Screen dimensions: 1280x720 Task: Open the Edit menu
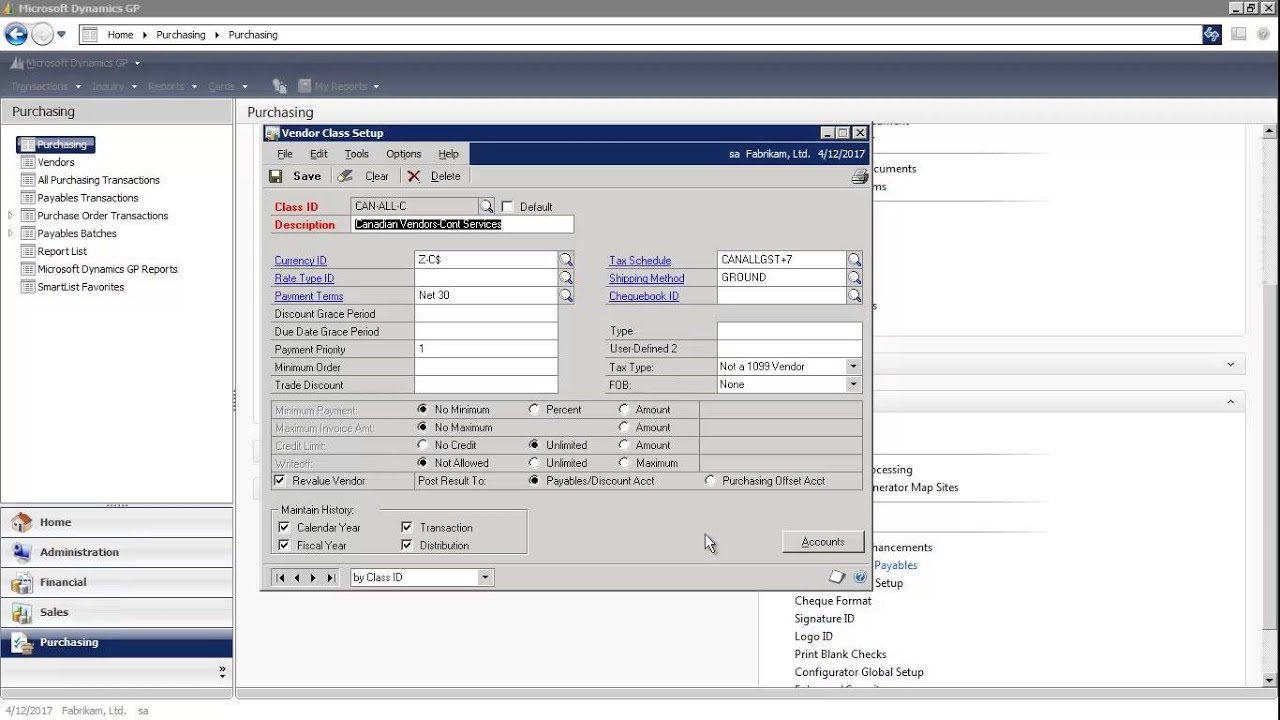pos(318,154)
